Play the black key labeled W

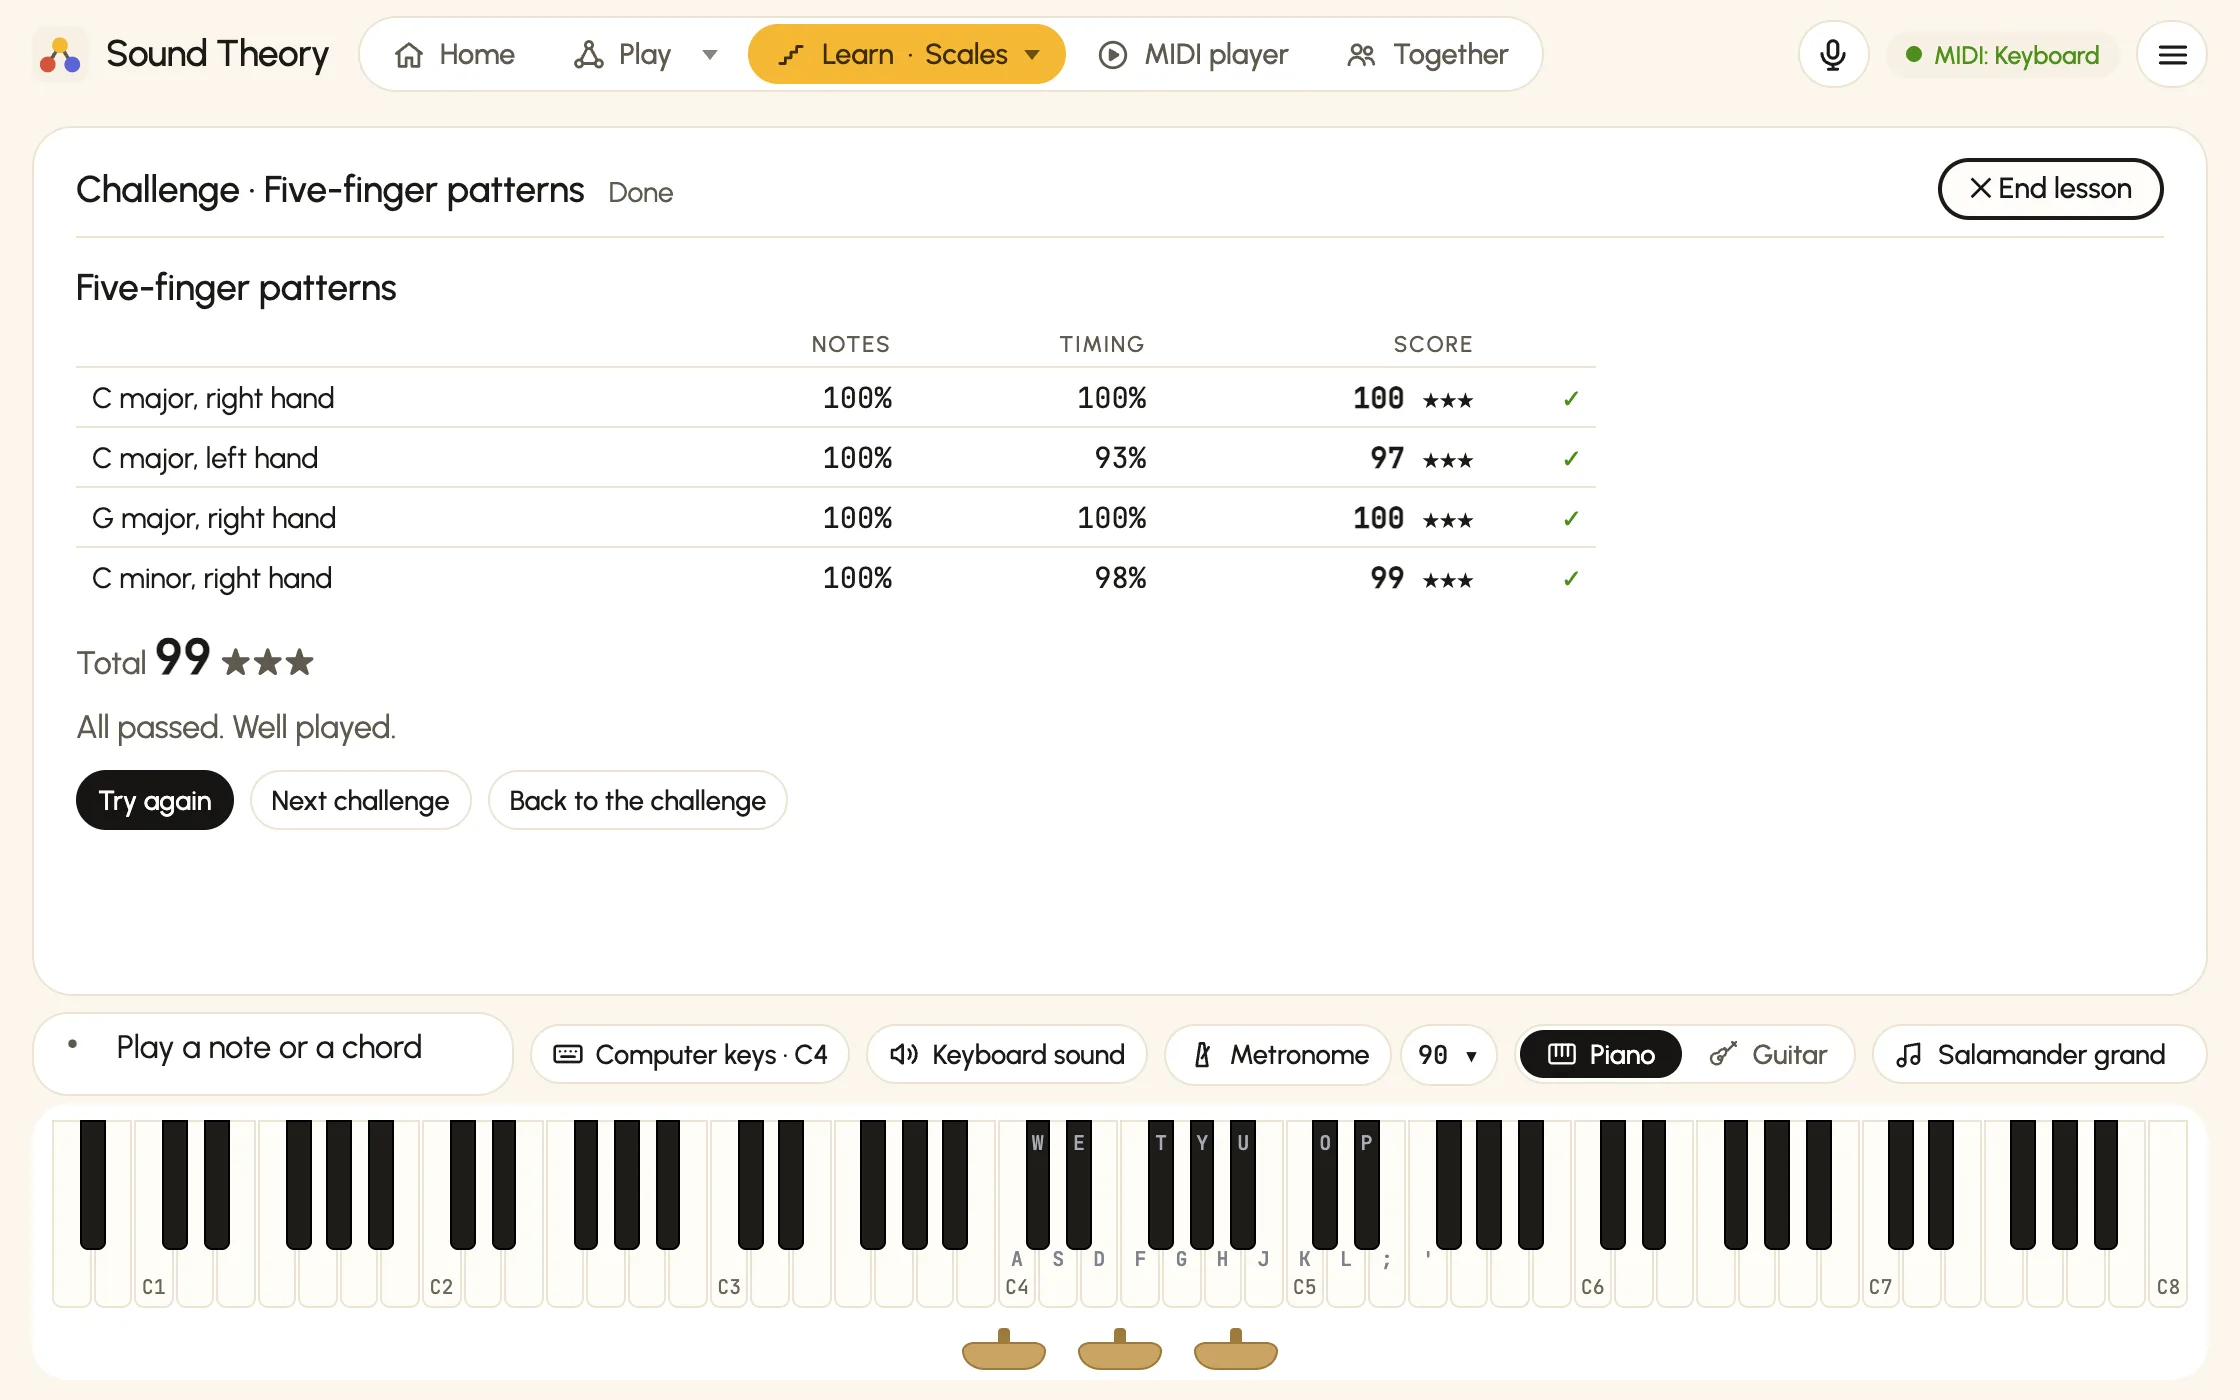(x=1038, y=1185)
